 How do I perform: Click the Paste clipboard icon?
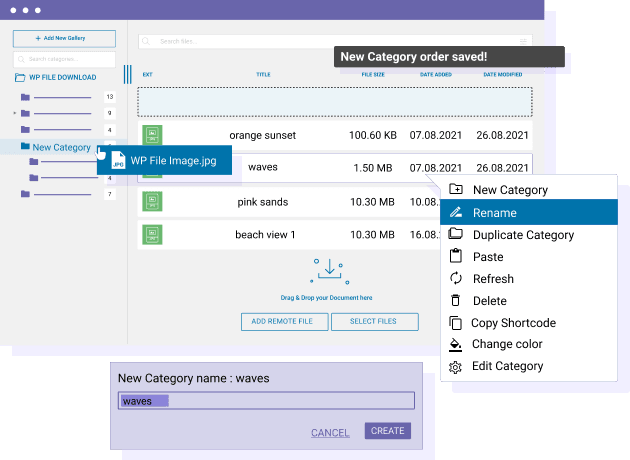point(456,257)
